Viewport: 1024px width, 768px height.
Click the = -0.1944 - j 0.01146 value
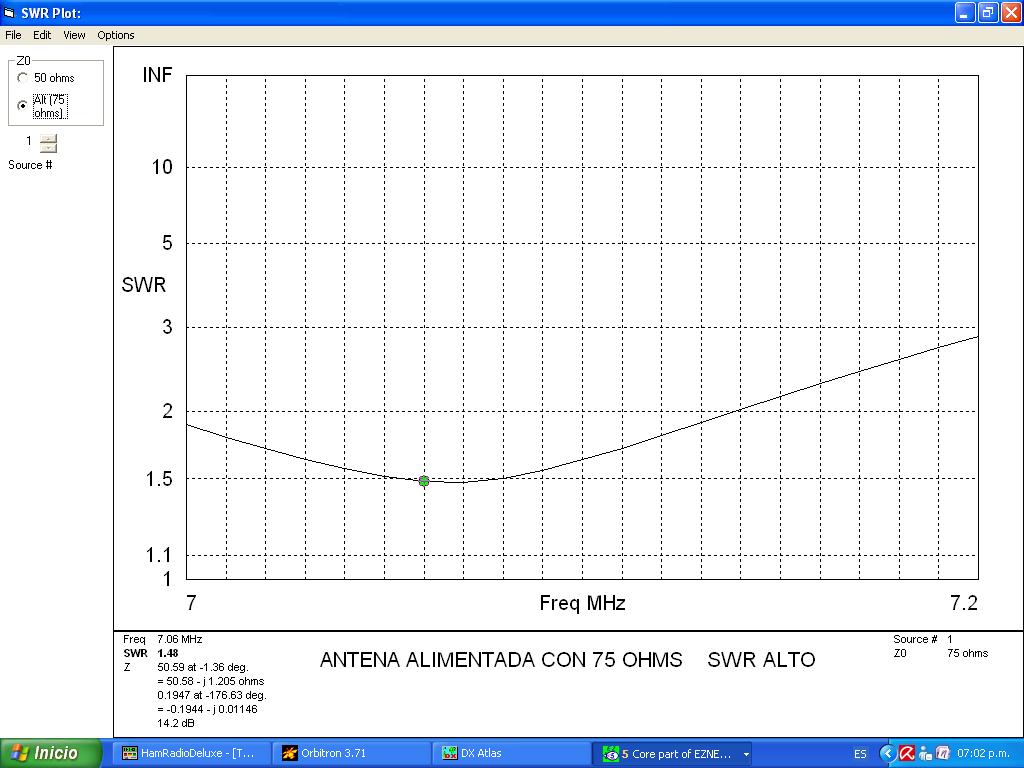click(207, 709)
